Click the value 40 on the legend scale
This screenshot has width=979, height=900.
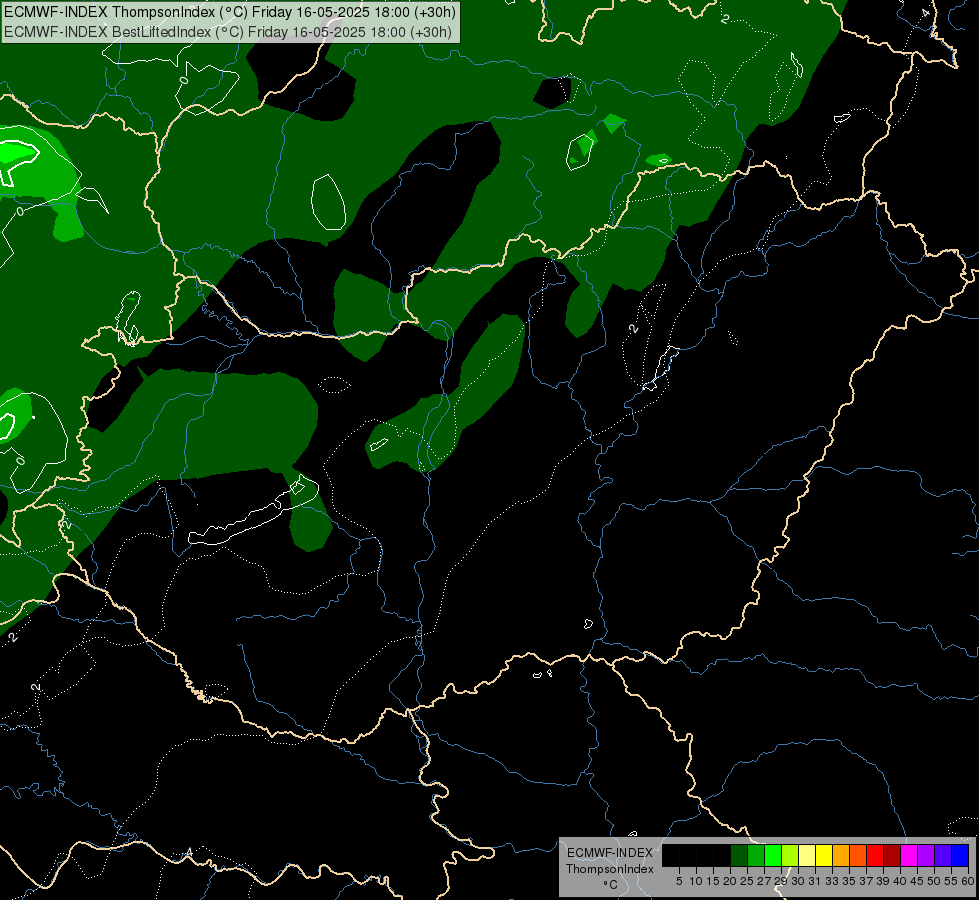[x=900, y=881]
